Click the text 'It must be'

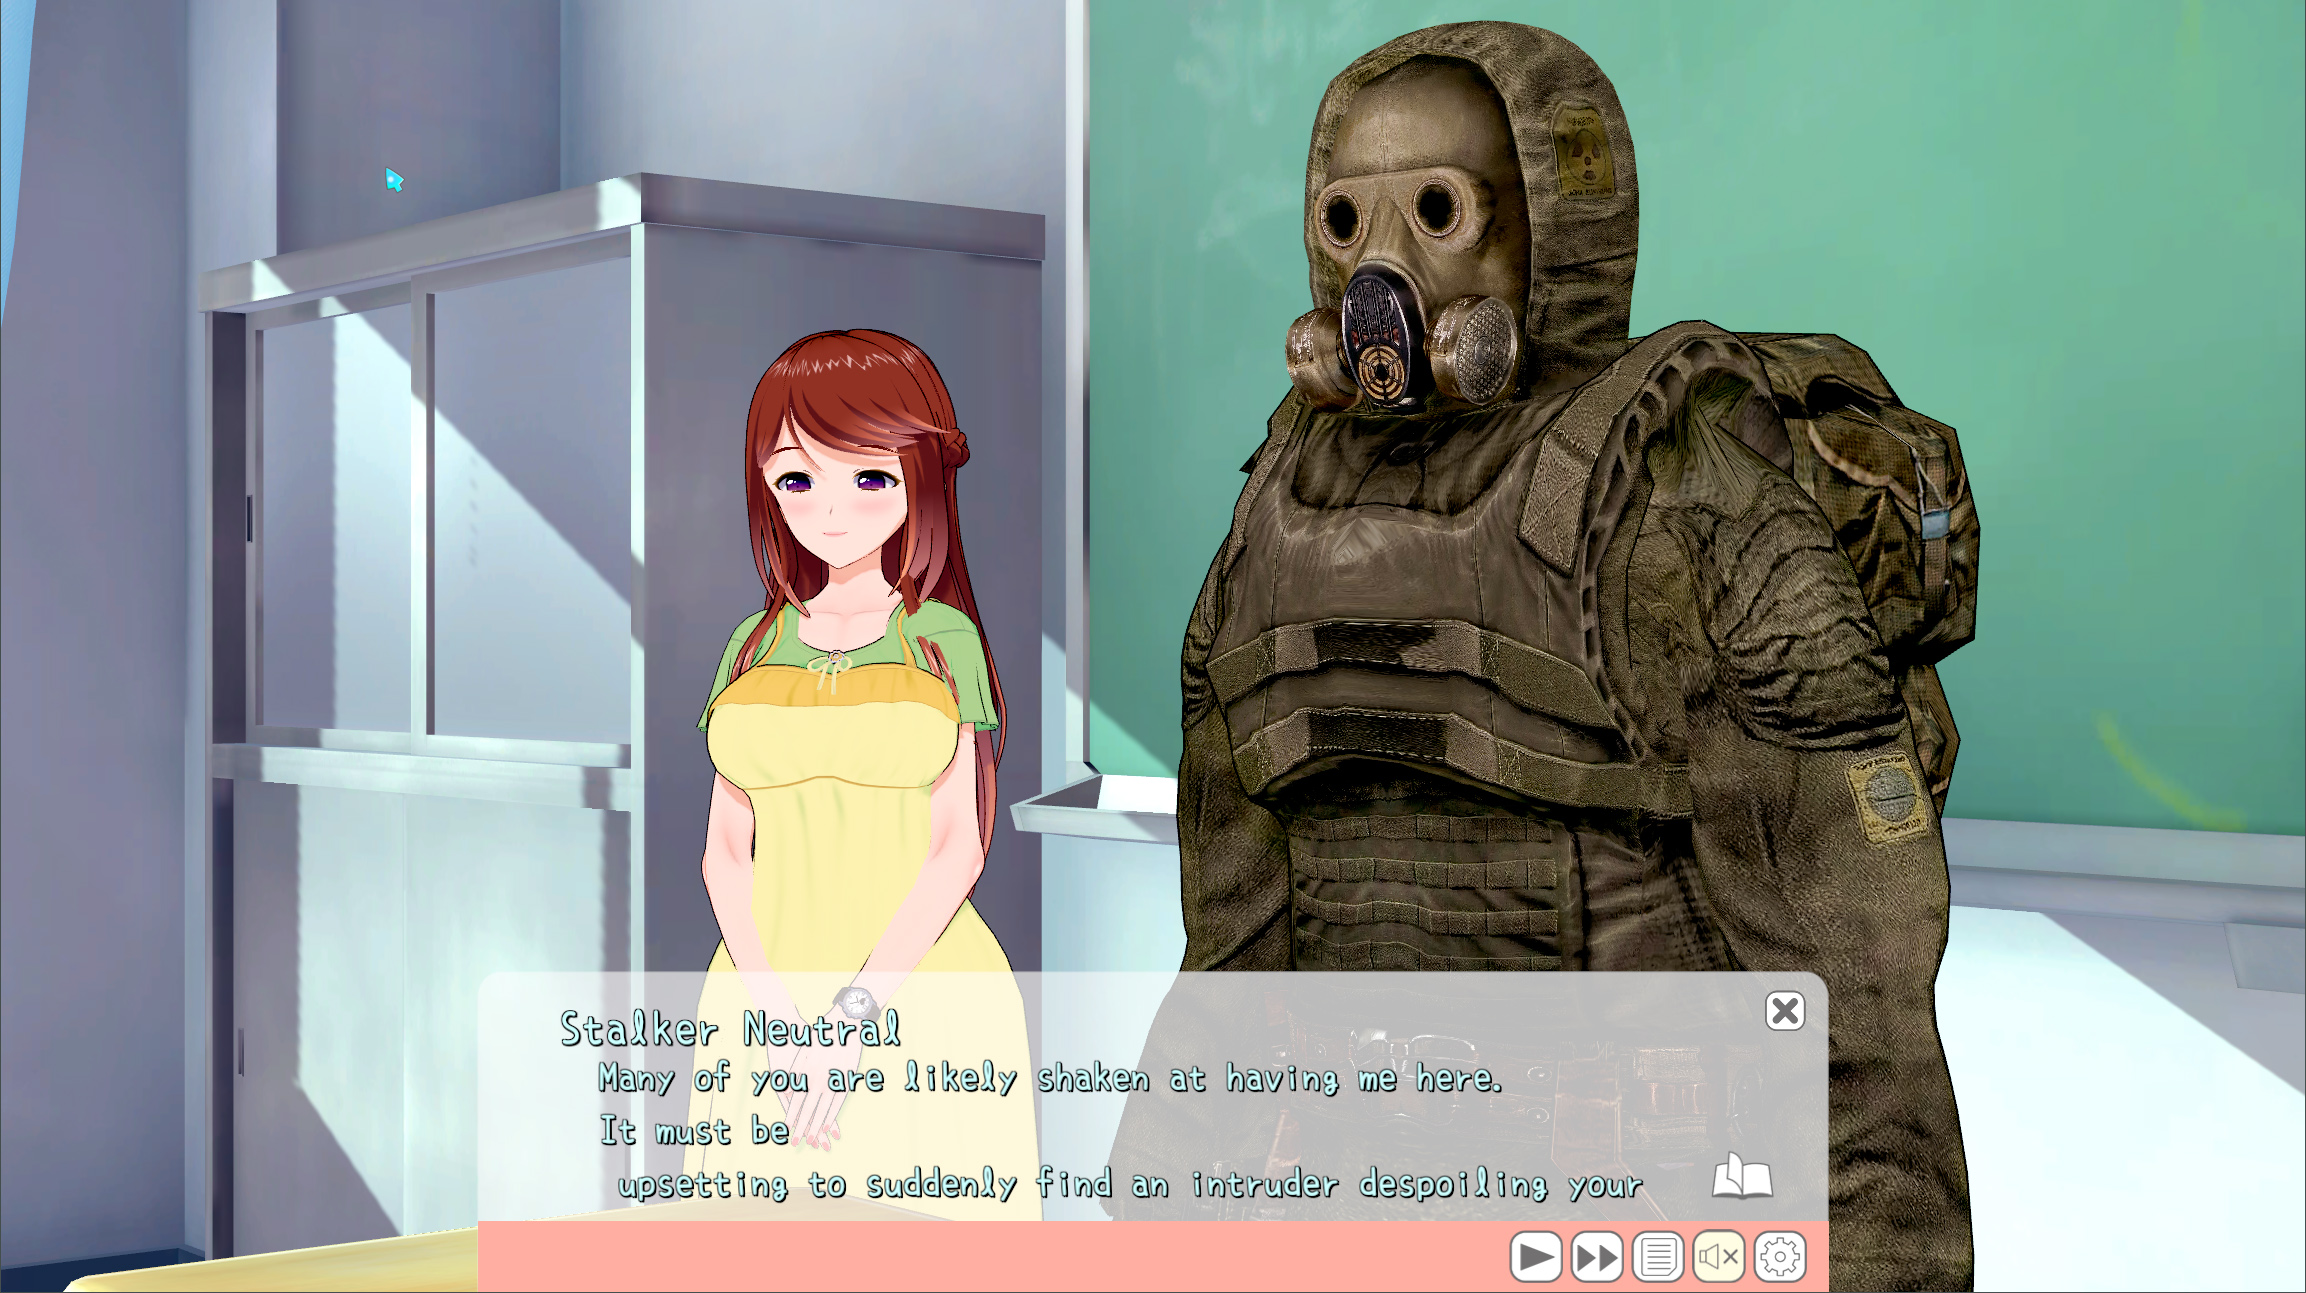694,1131
